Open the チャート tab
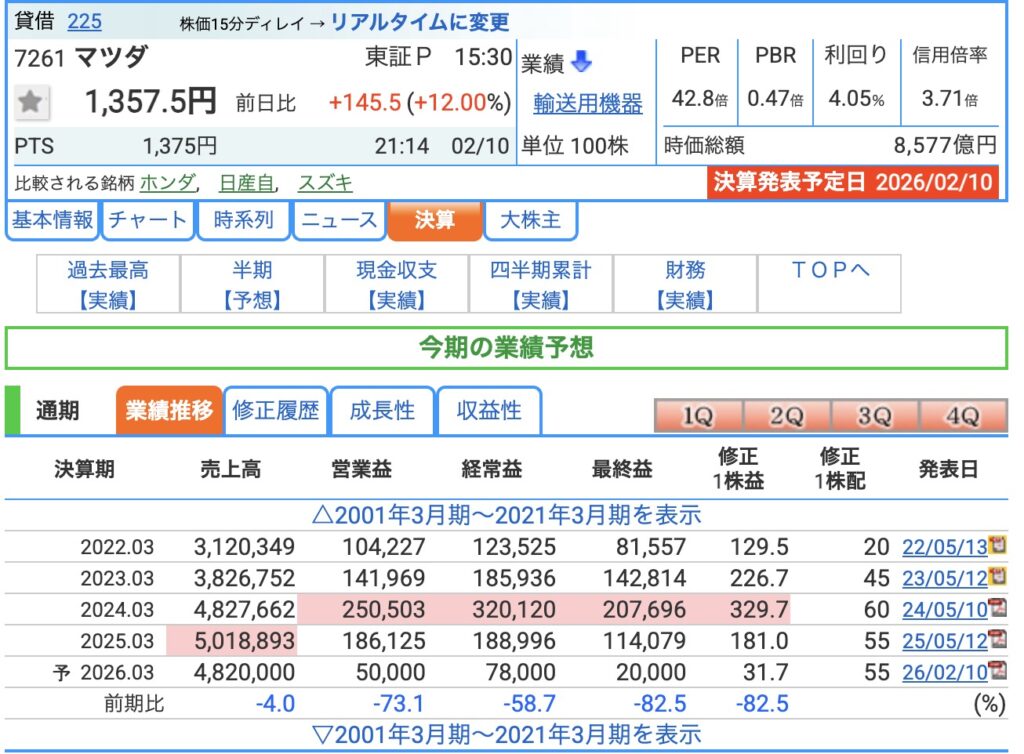 (148, 221)
